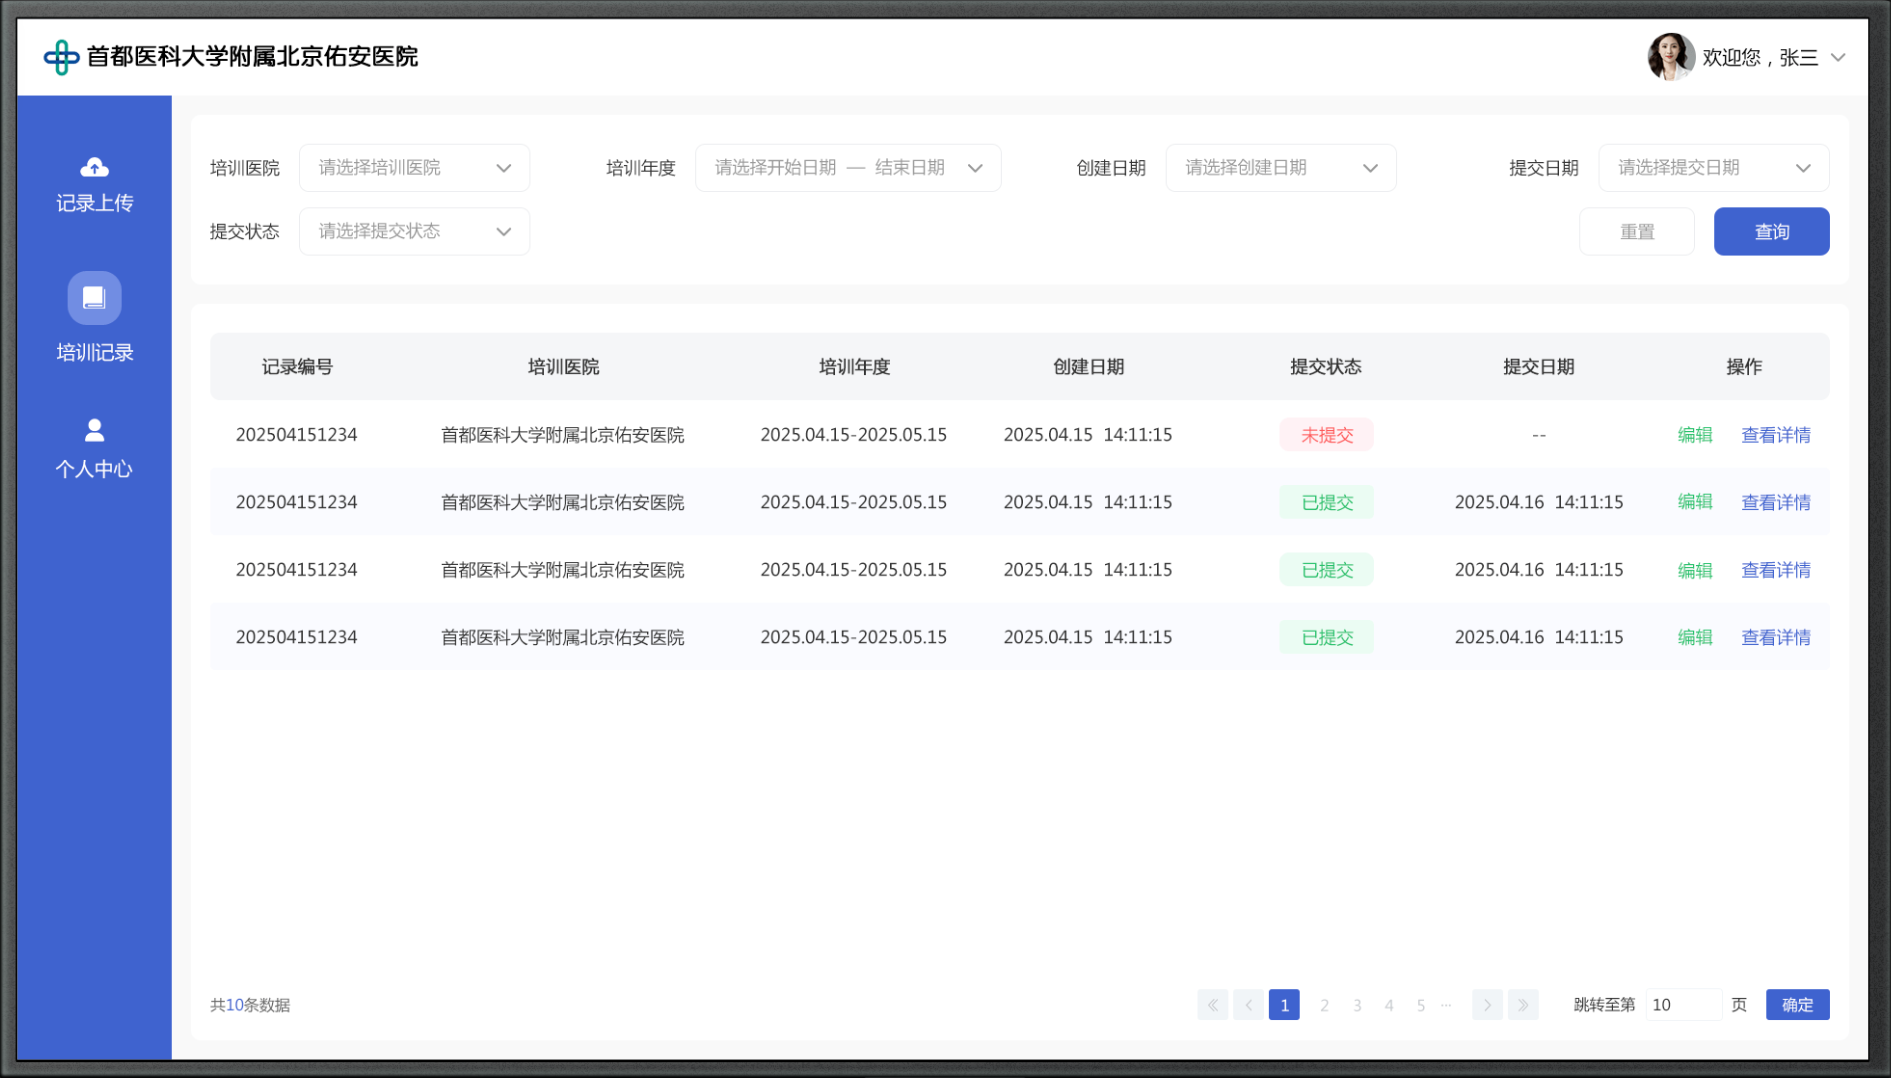
Task: Expand the user menu chevron beside 张三
Action: 1838,58
